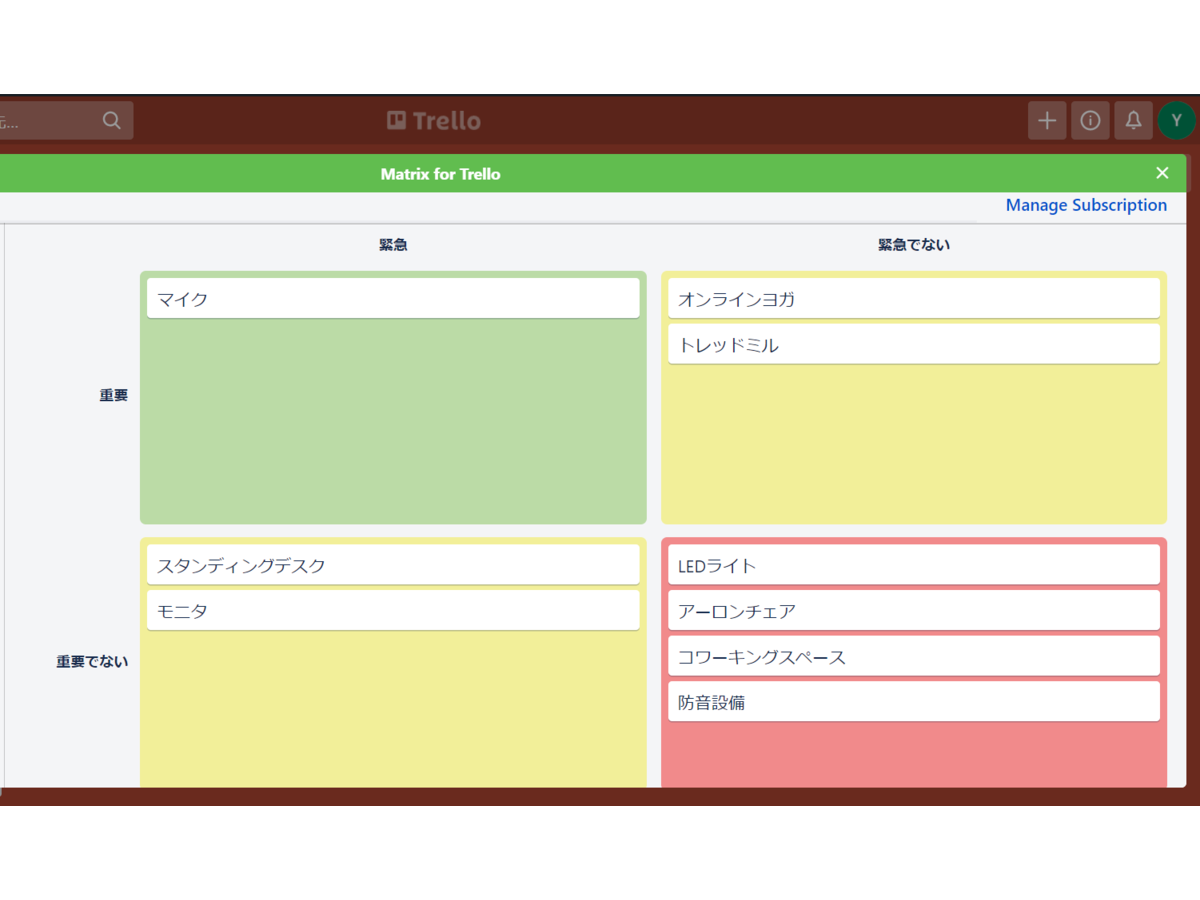Open the Trello home logo

pos(434,121)
